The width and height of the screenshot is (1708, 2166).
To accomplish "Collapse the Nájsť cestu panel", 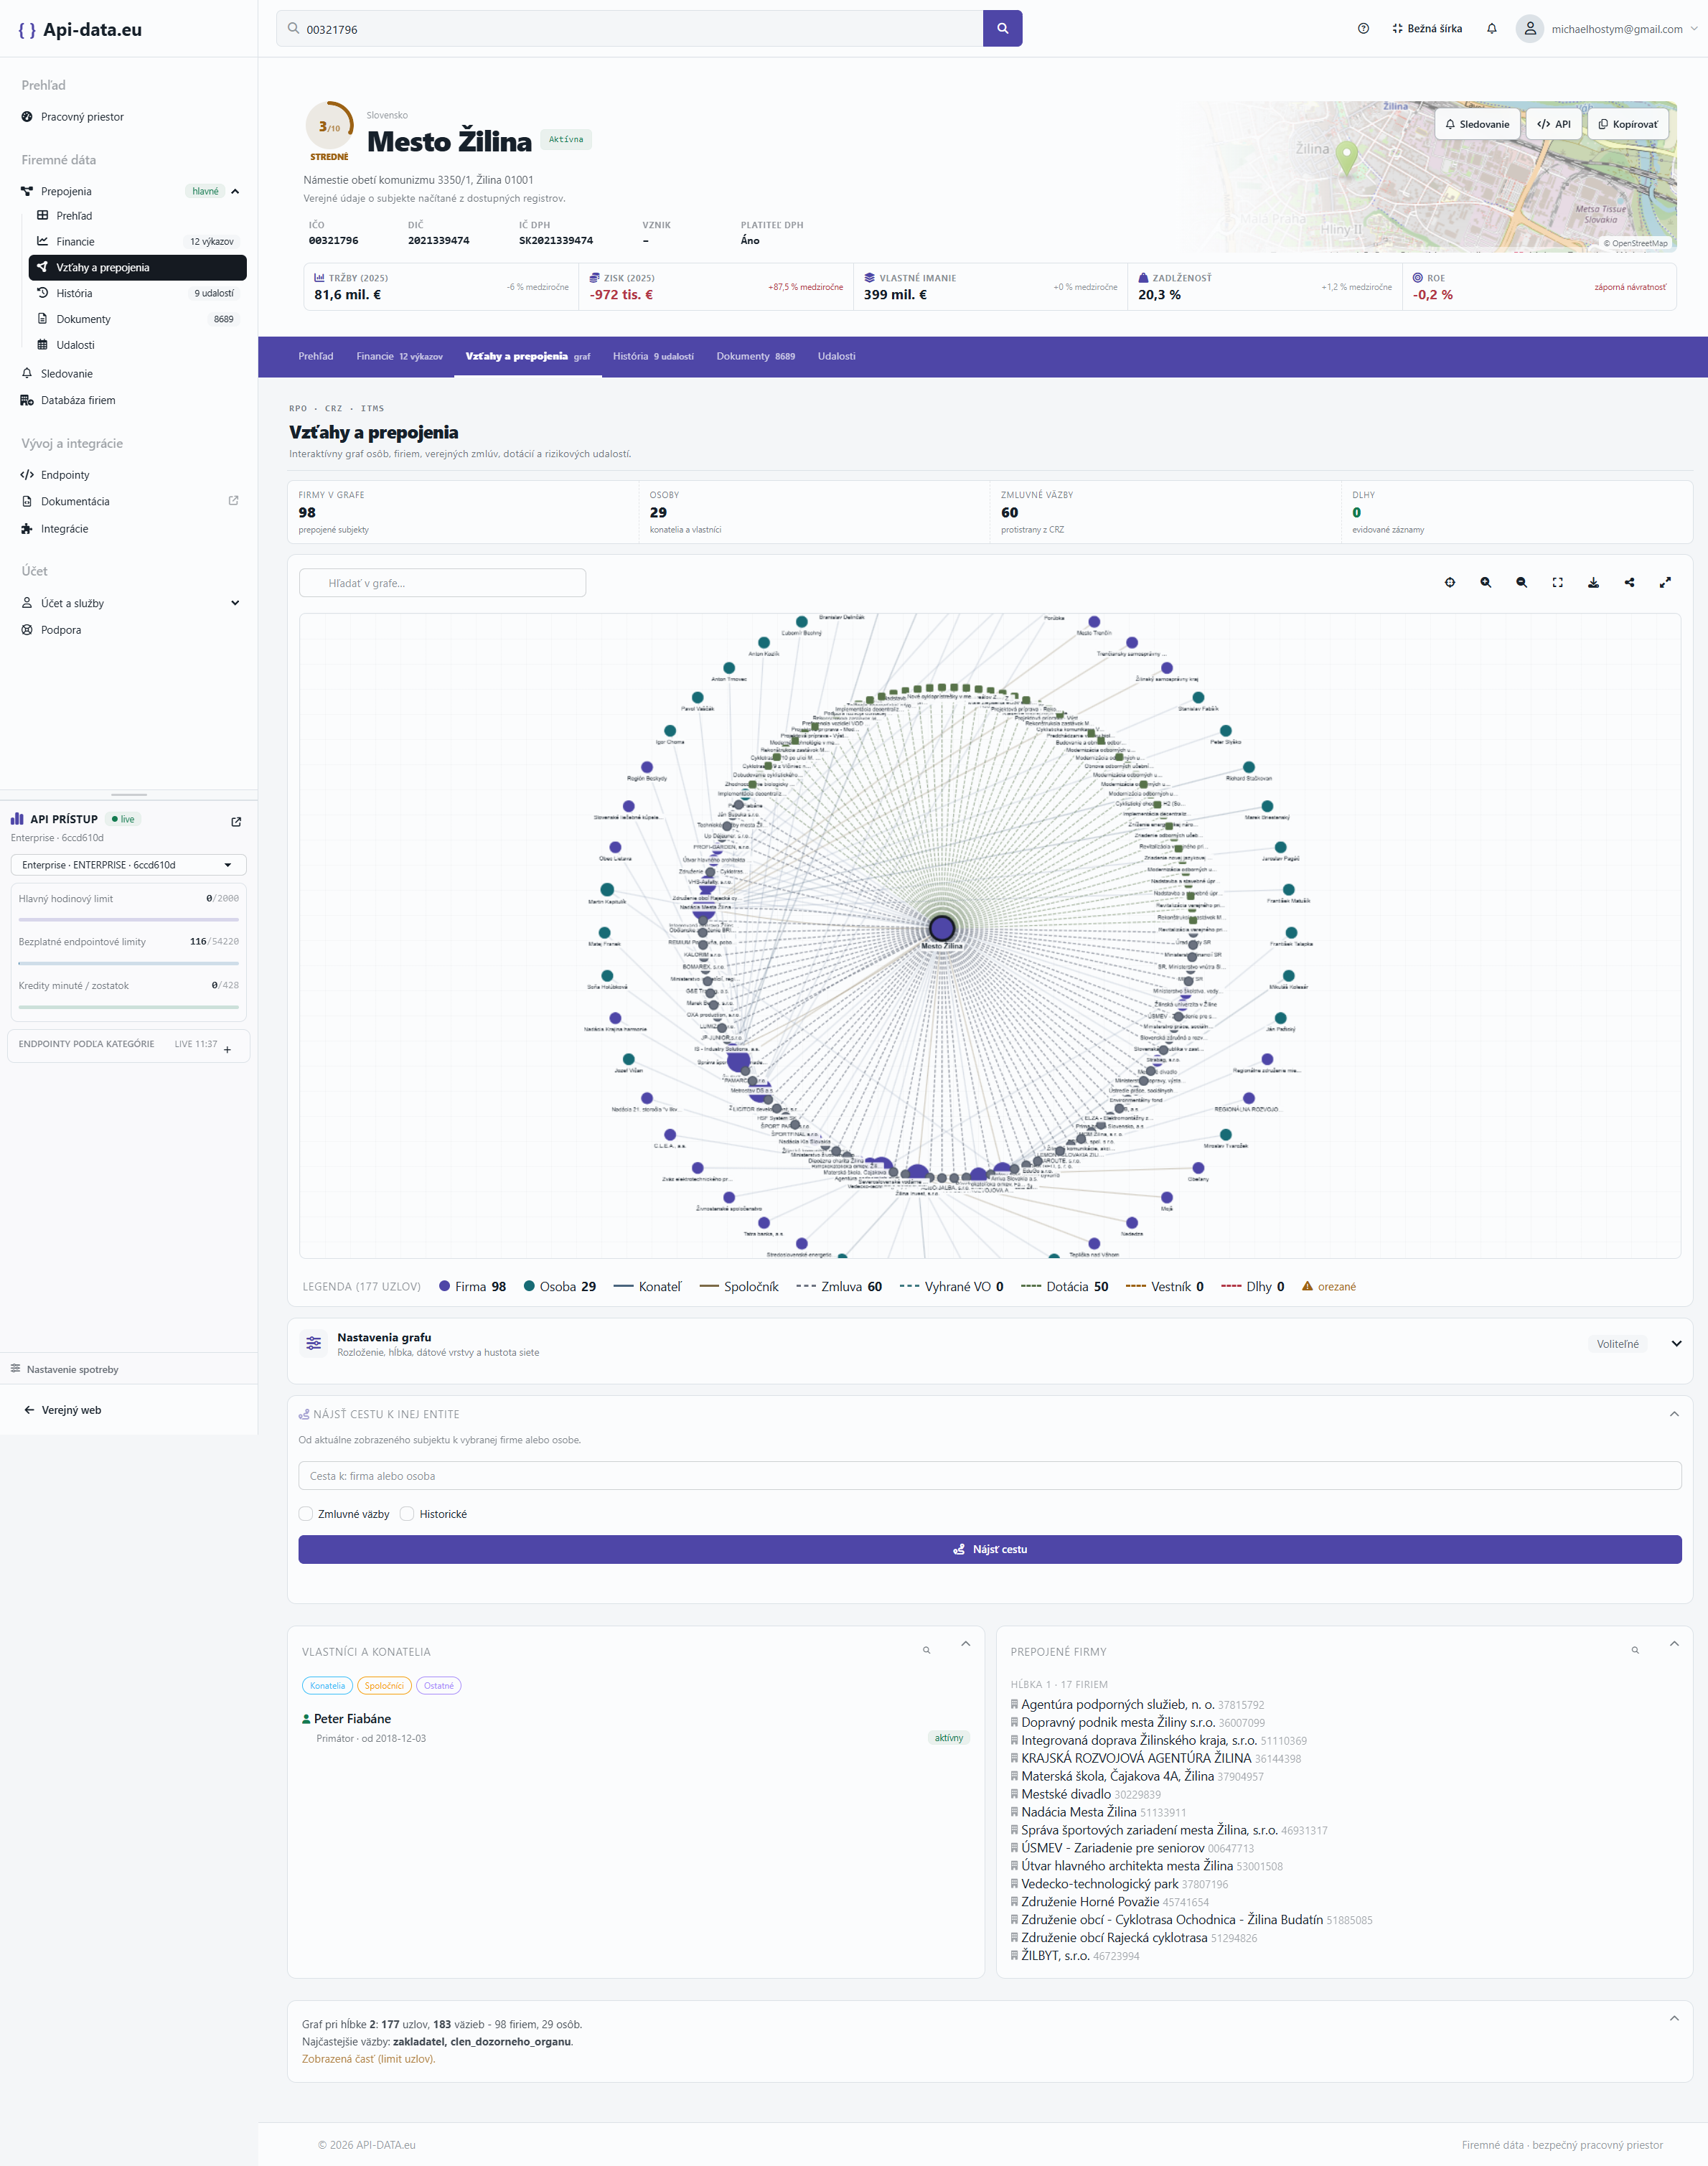I will click(x=1674, y=1414).
